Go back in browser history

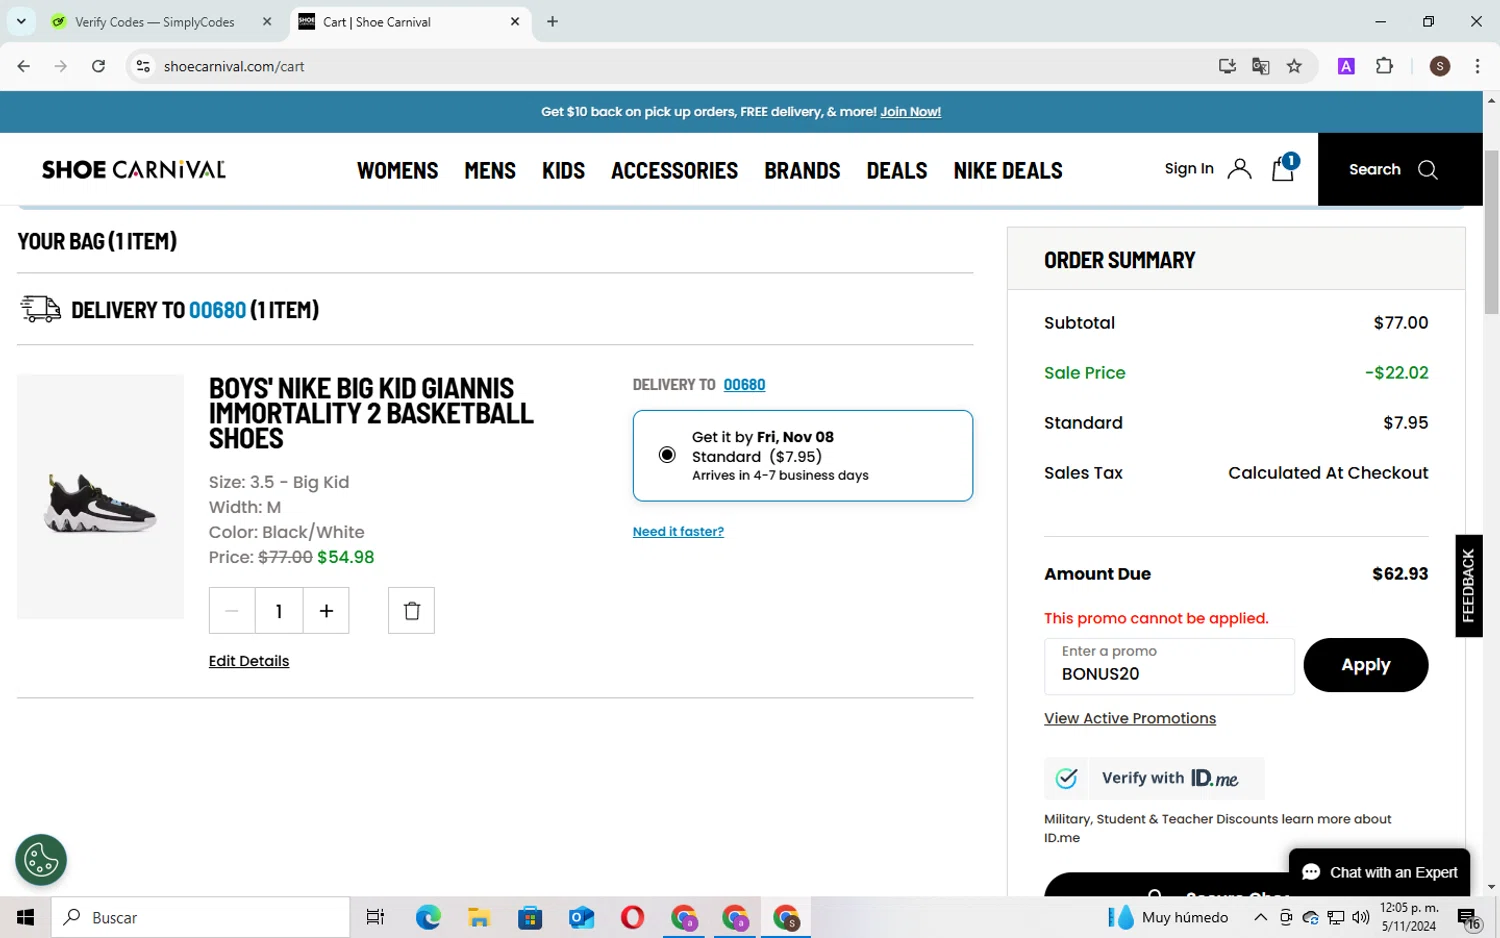tap(23, 66)
